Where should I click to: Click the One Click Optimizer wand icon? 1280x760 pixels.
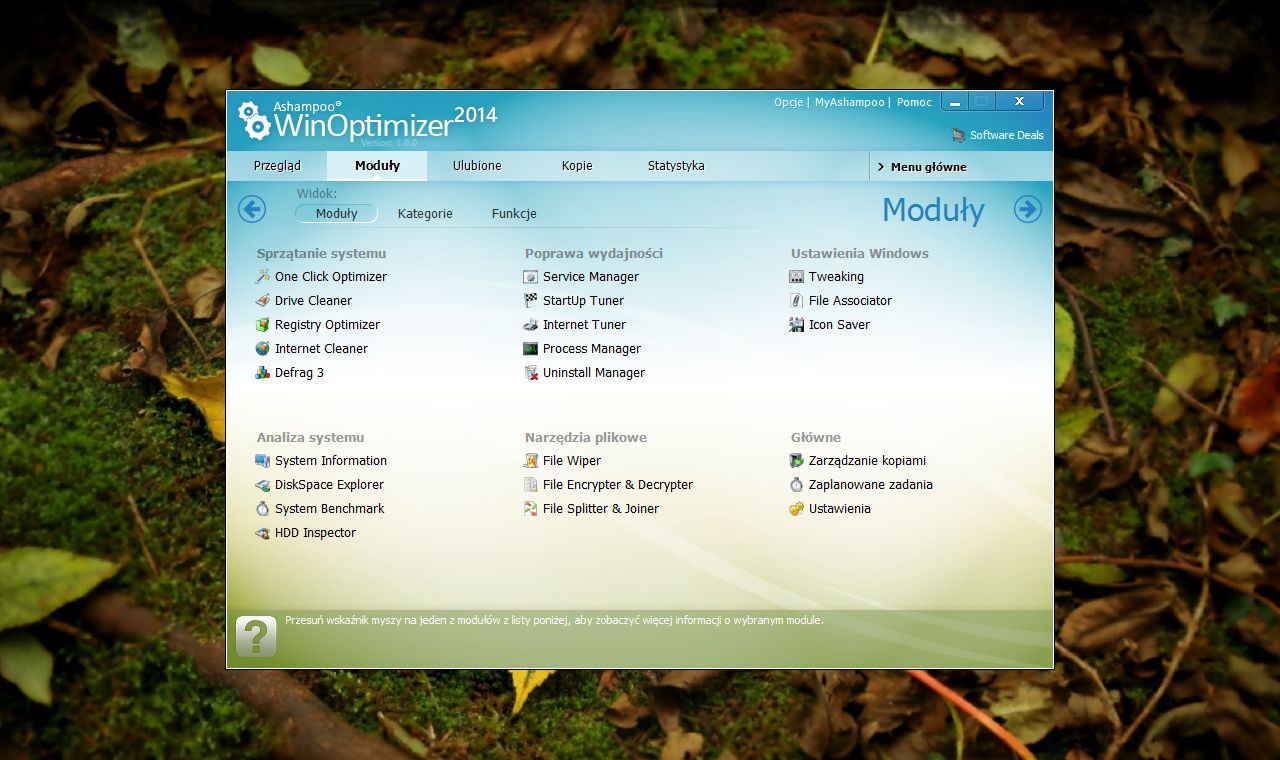pos(263,277)
